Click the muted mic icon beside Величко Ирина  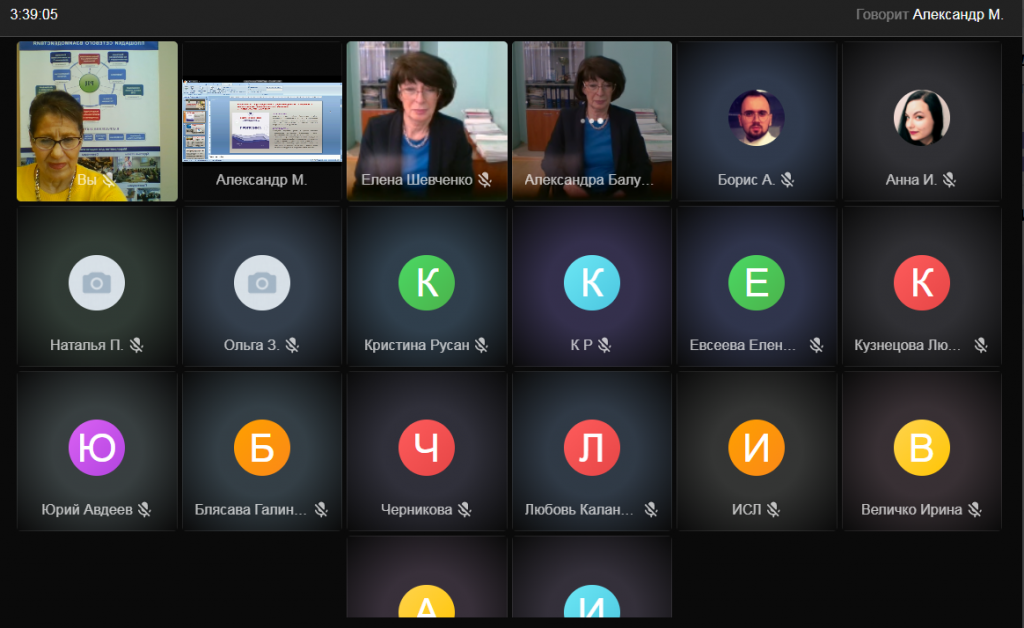tap(975, 510)
